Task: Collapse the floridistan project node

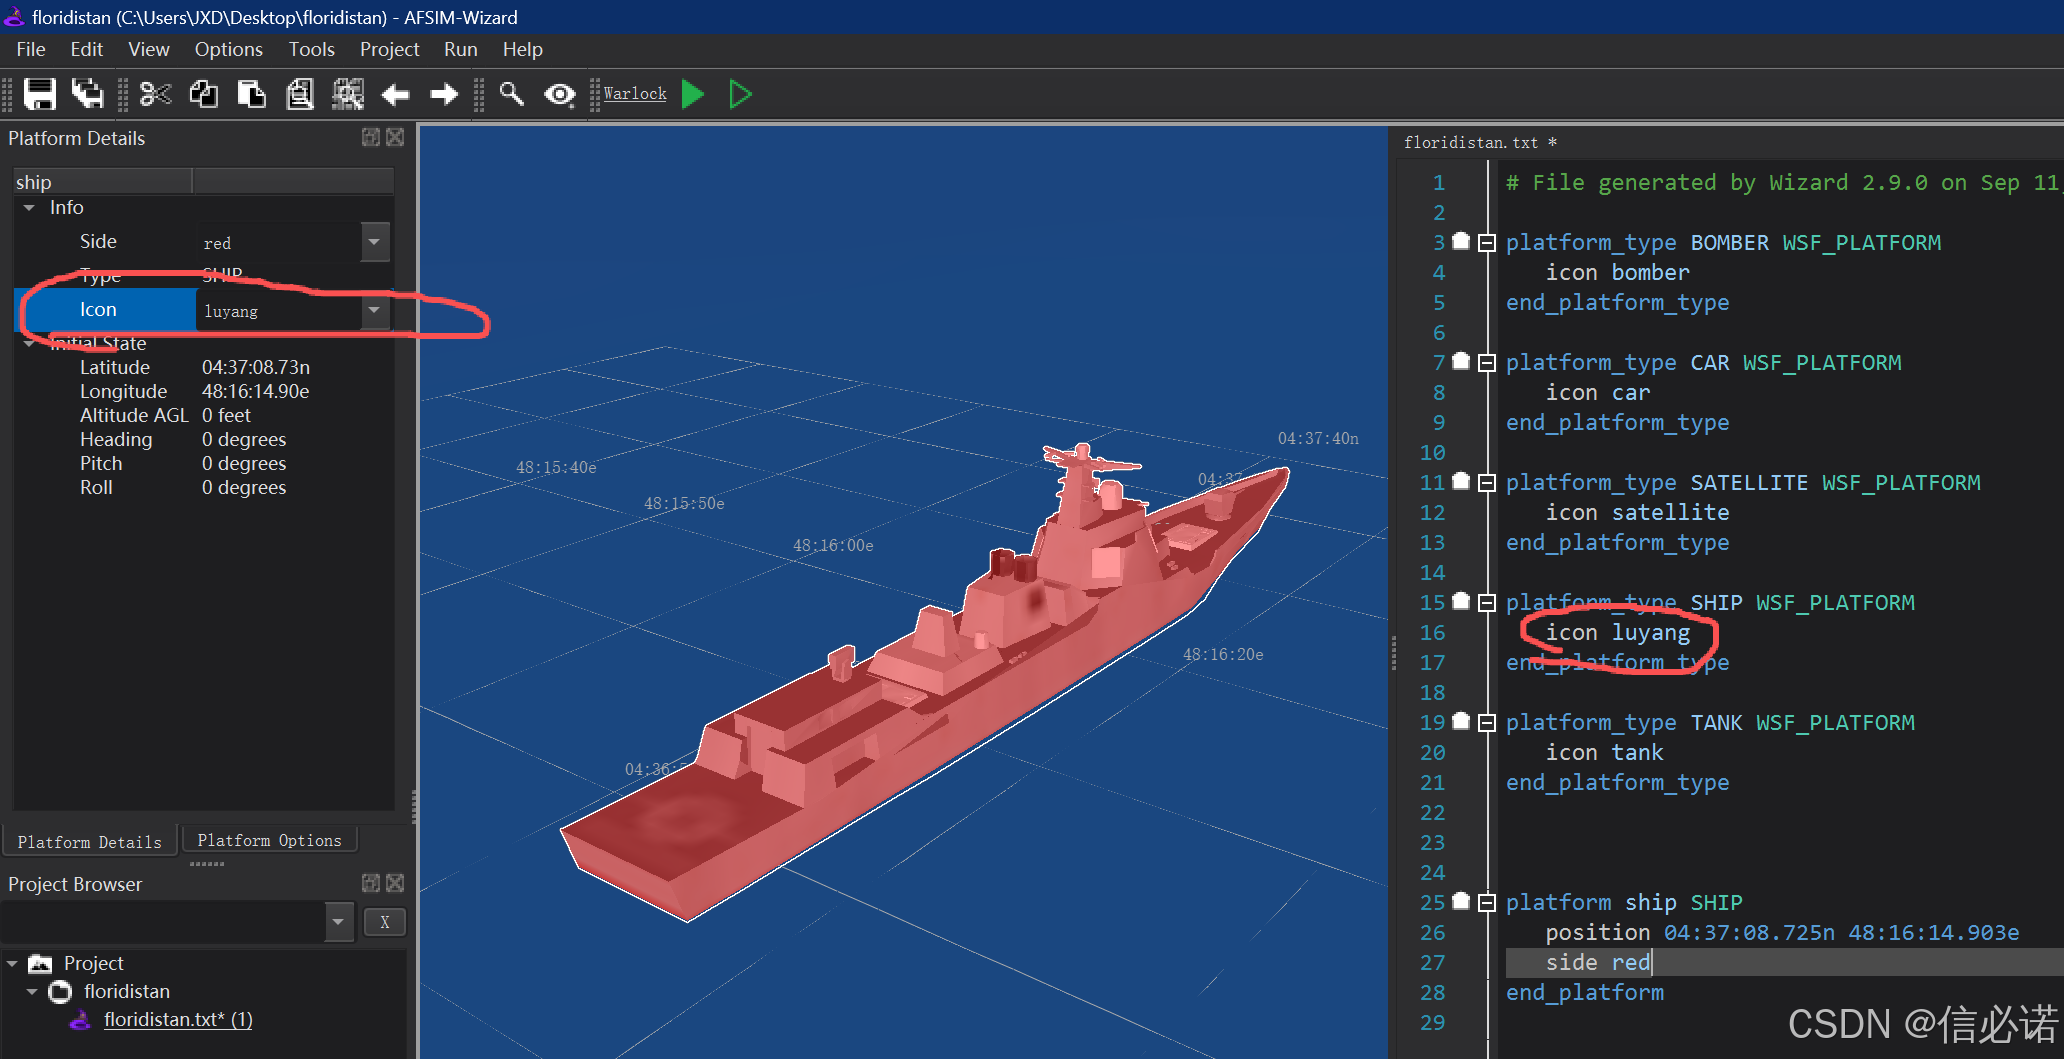Action: pyautogui.click(x=32, y=992)
